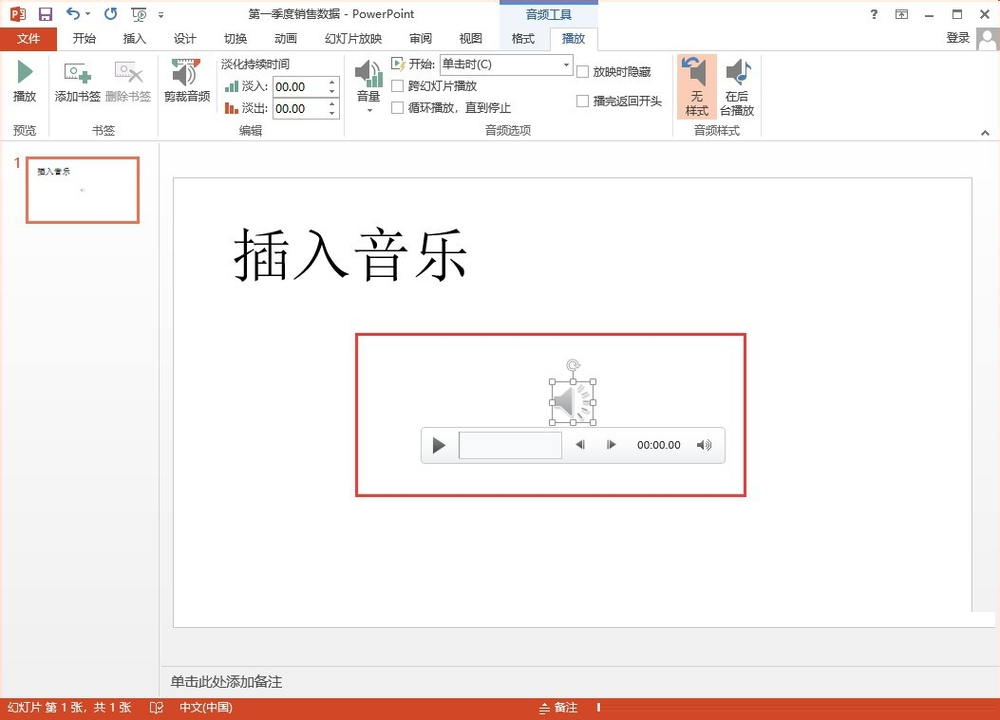Image resolution: width=1000 pixels, height=720 pixels.
Task: Start slideshow from beginning via toolbar icon
Action: [x=138, y=14]
